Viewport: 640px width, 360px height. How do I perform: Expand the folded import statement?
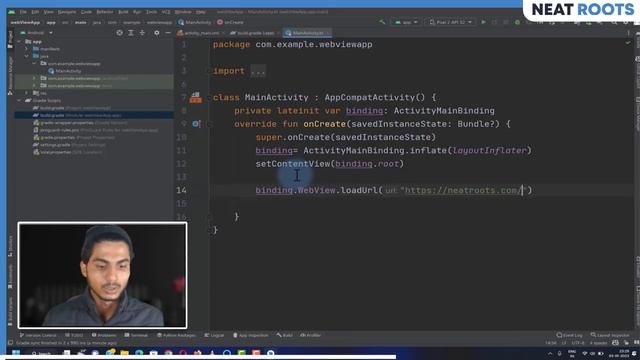258,71
